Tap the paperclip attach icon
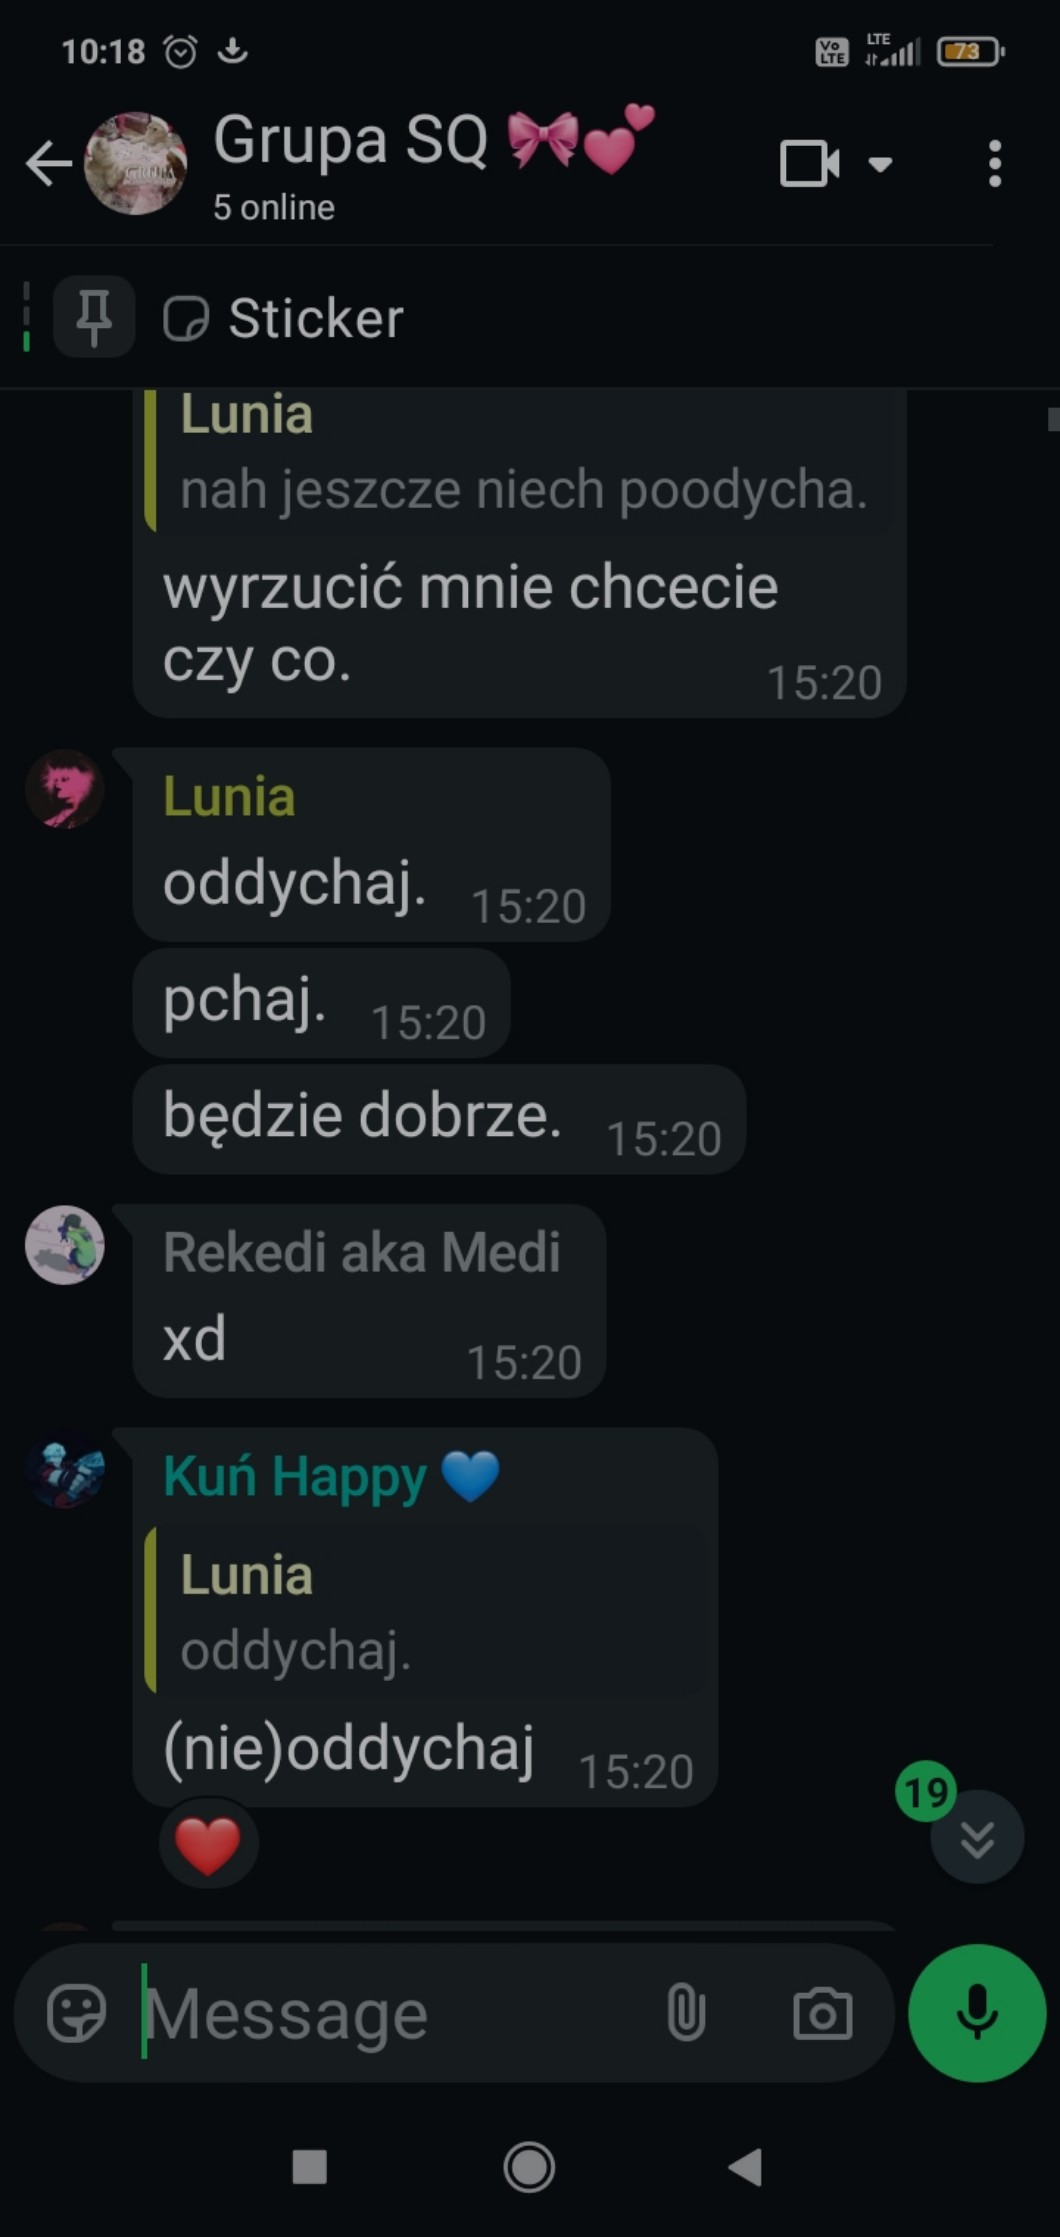The height and width of the screenshot is (2237, 1060). pyautogui.click(x=686, y=2013)
